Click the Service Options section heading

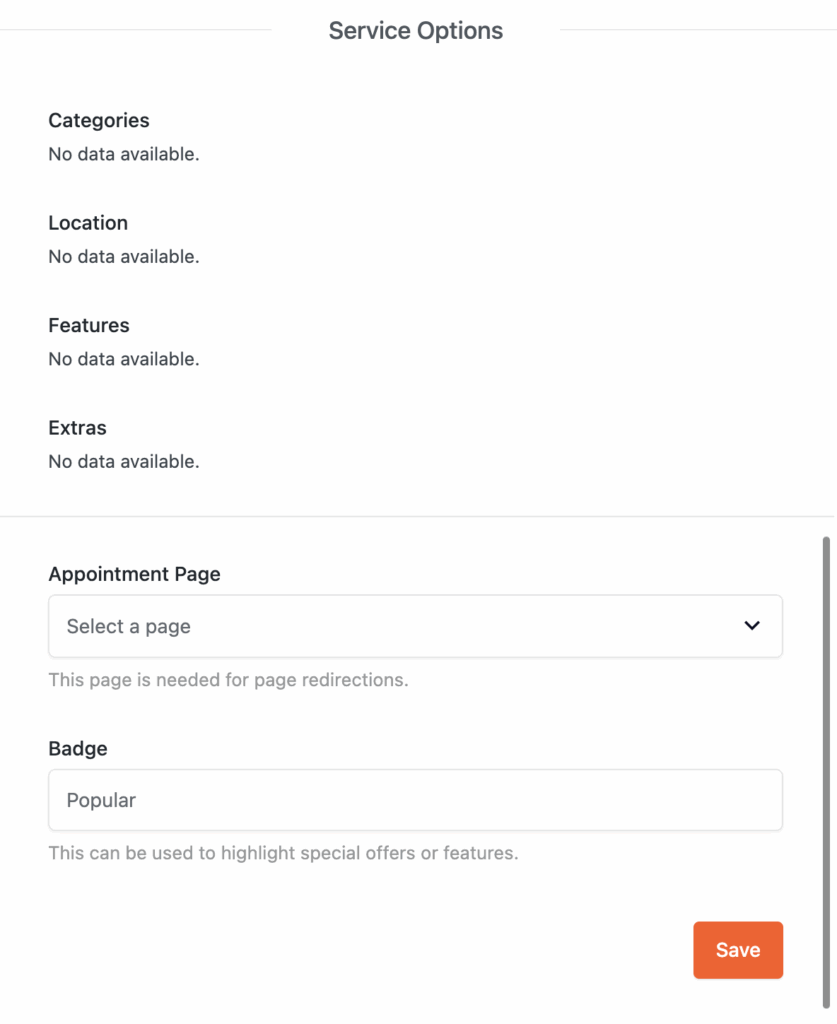[415, 31]
